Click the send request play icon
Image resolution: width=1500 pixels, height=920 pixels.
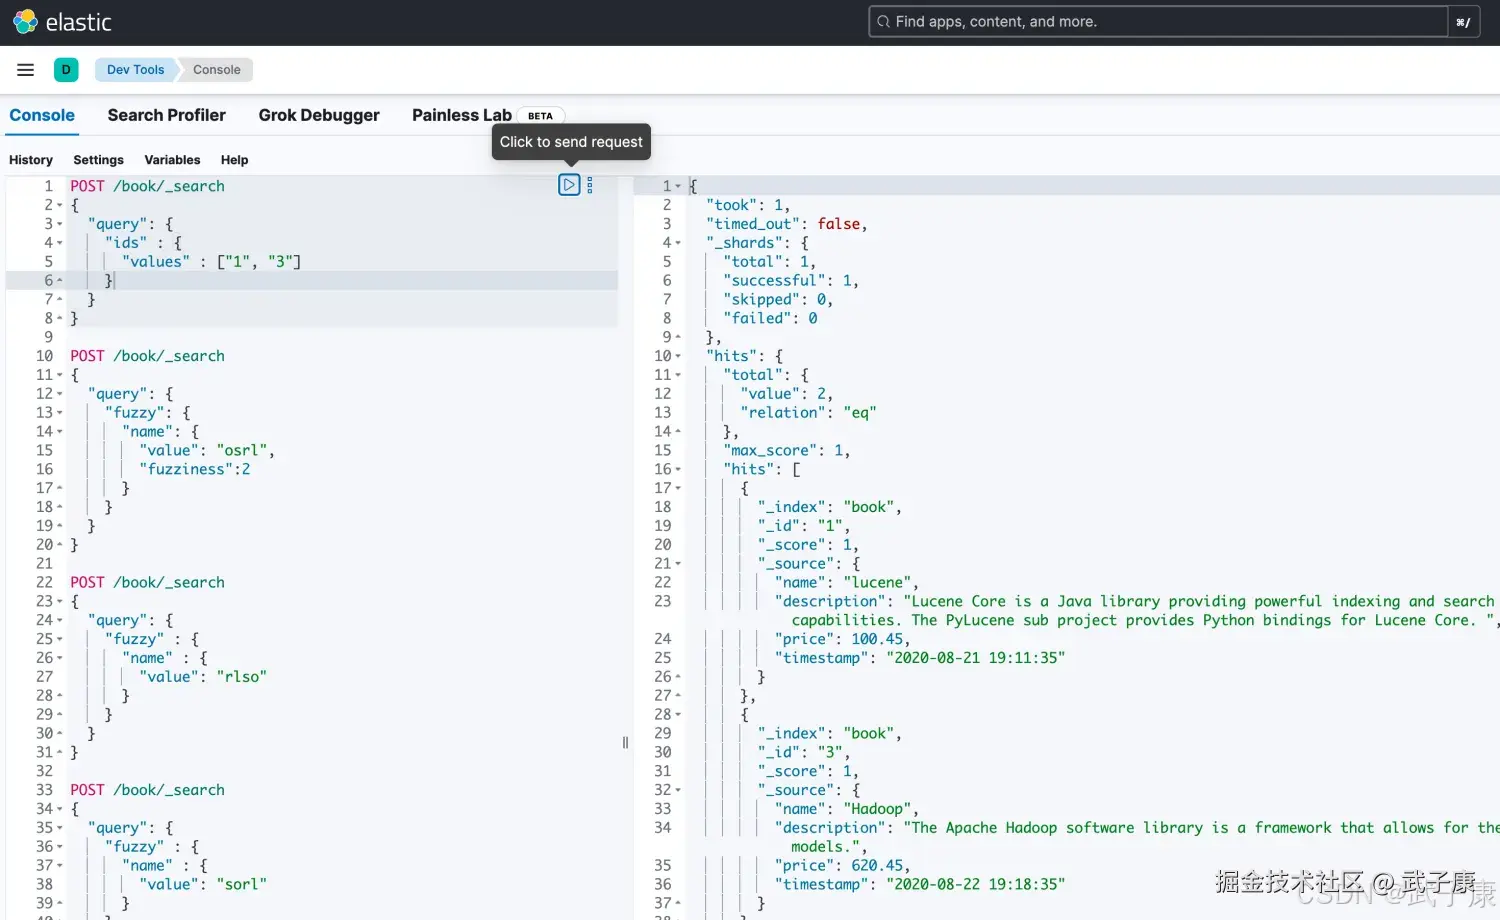[x=569, y=185]
